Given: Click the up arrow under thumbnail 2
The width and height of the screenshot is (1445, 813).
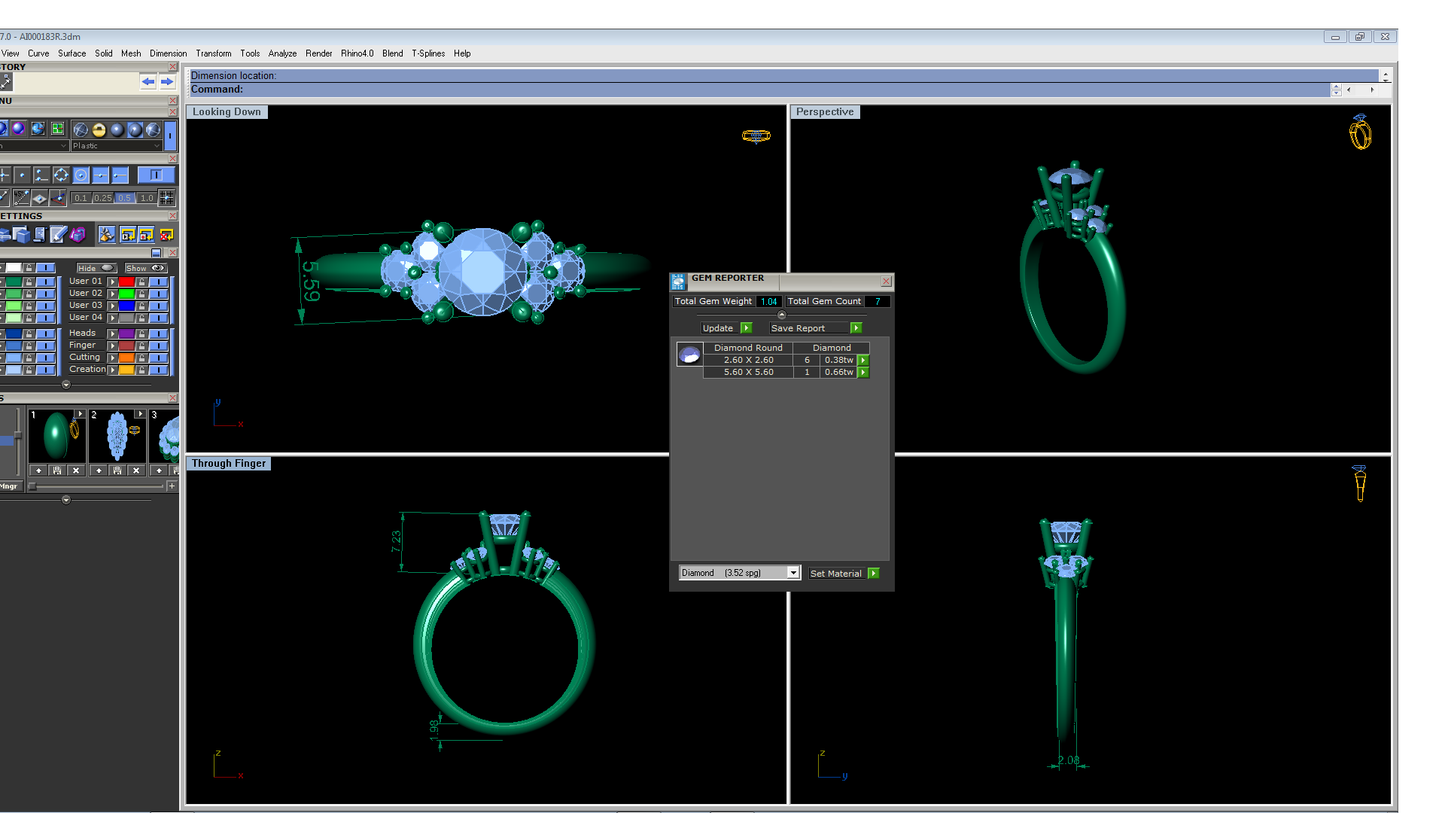Looking at the screenshot, I should click(x=99, y=470).
